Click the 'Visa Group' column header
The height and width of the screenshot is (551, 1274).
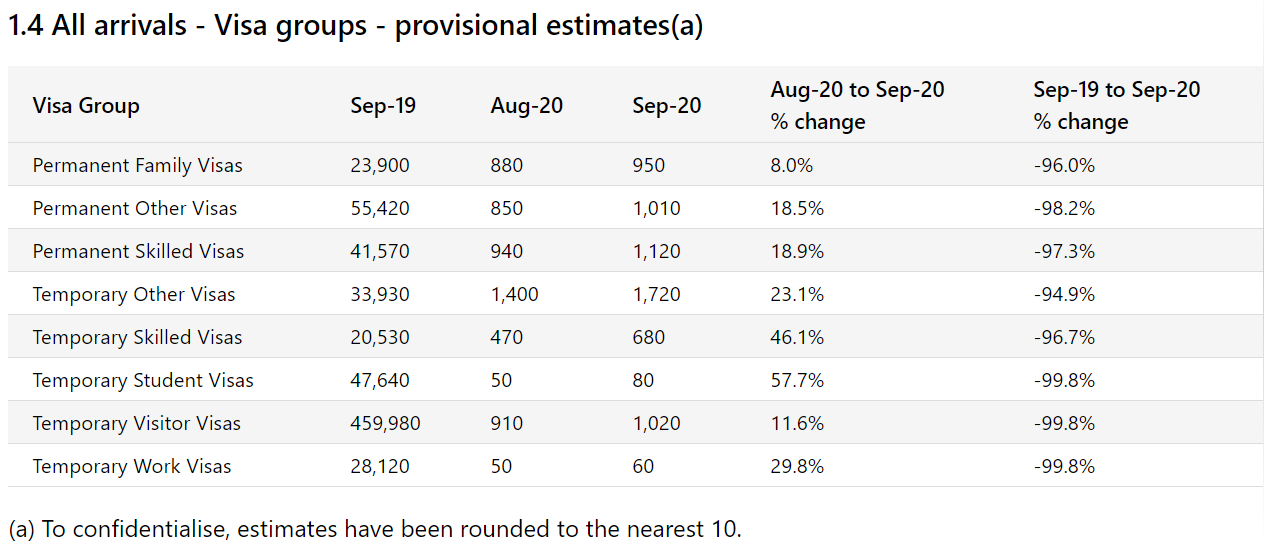(x=86, y=105)
